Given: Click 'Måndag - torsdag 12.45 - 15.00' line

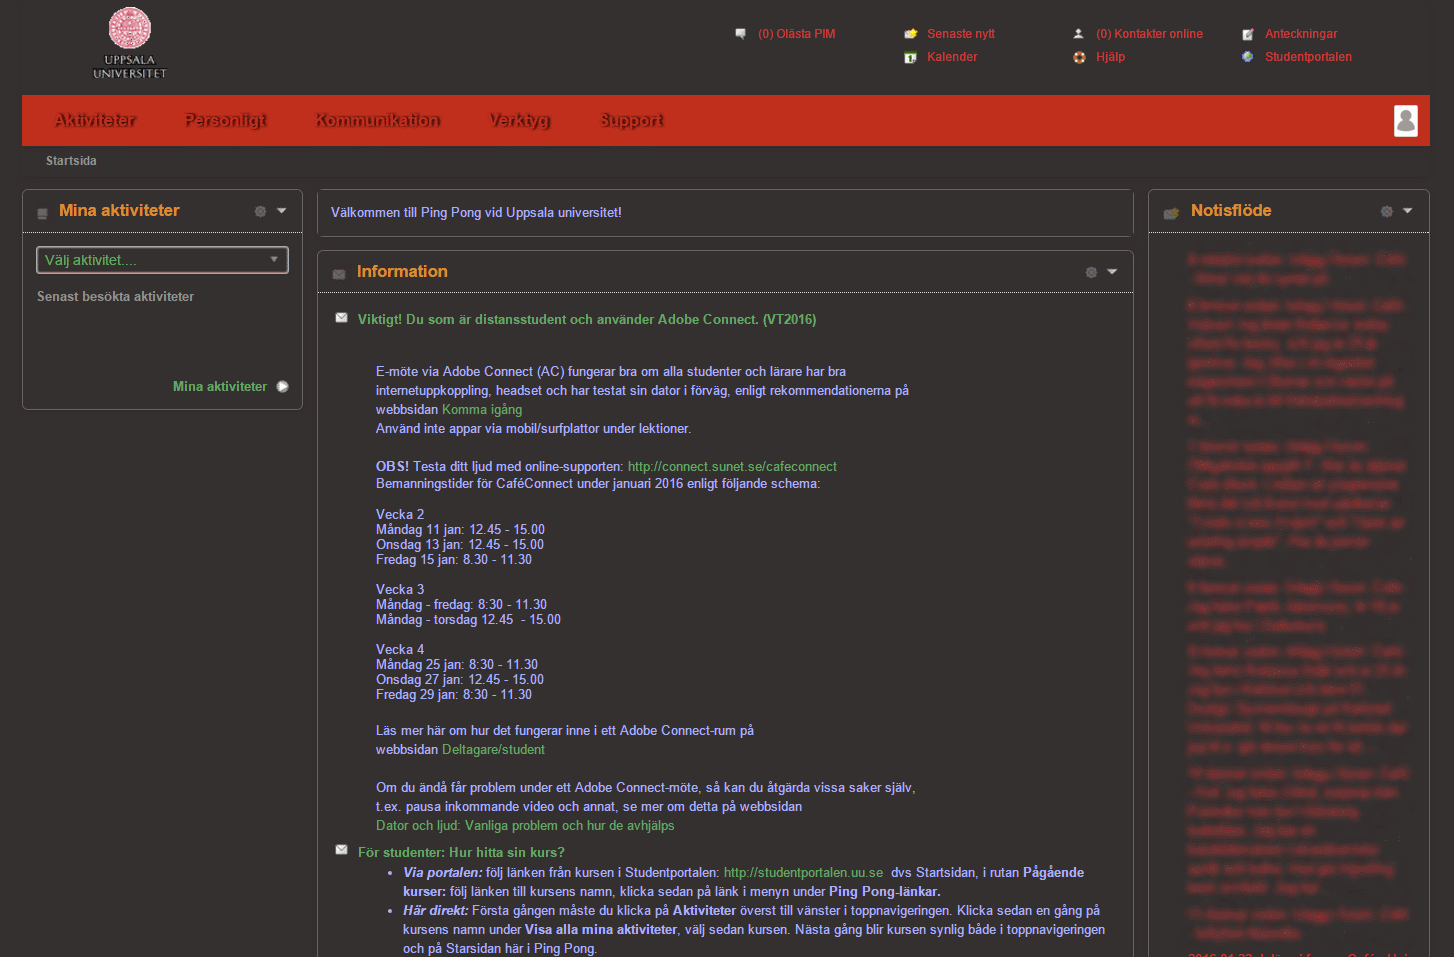Looking at the screenshot, I should tap(468, 620).
